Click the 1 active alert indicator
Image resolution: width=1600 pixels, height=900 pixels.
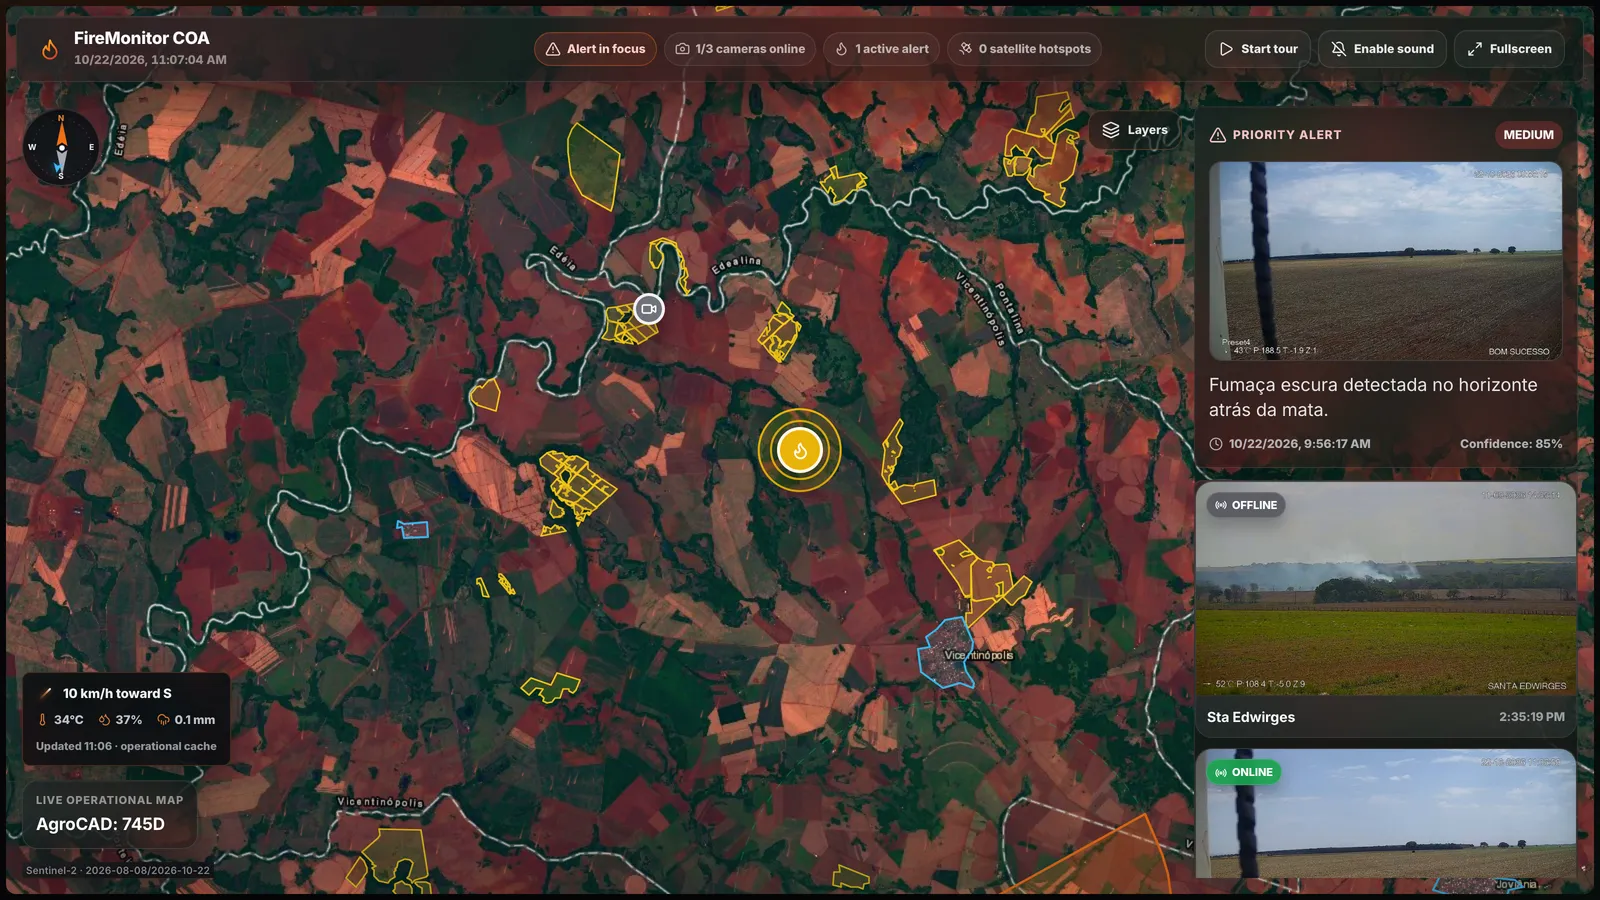pos(882,49)
